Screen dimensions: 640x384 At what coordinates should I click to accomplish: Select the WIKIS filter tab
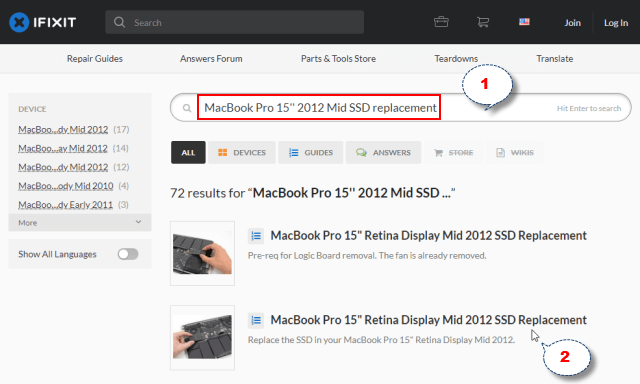(515, 153)
